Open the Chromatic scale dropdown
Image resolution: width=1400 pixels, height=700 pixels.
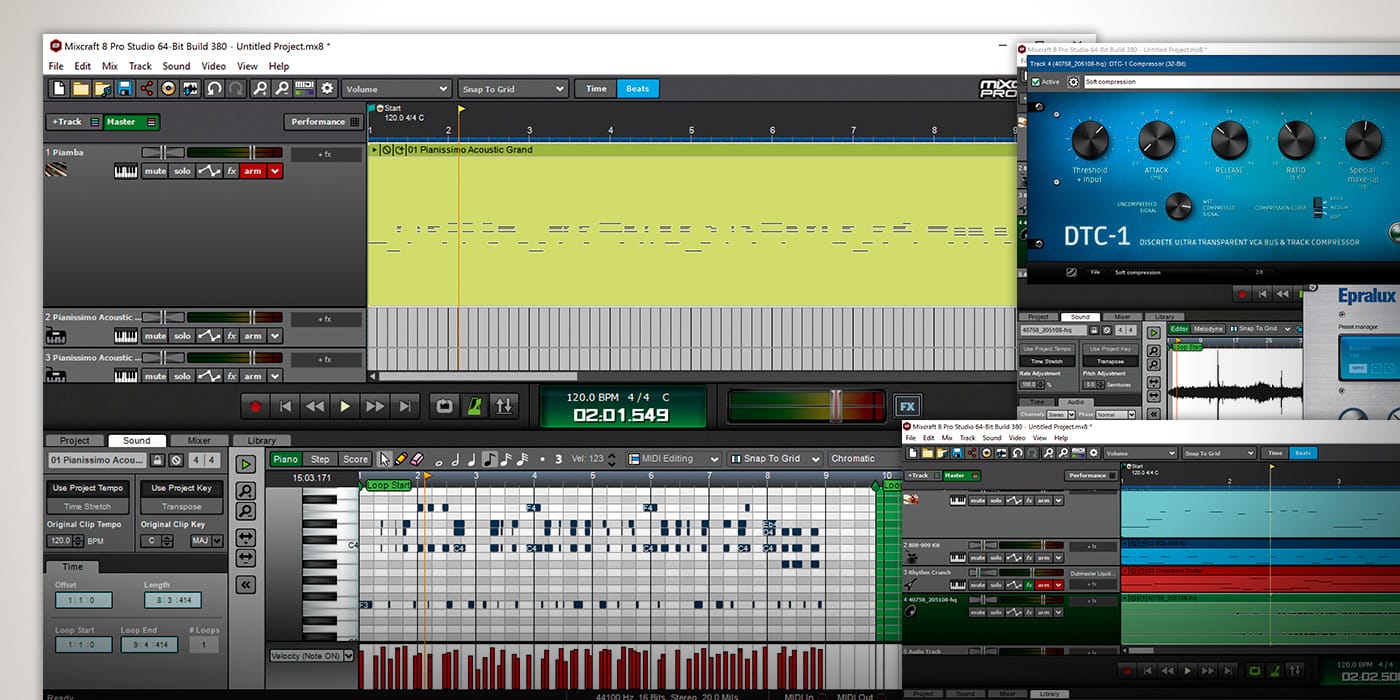(x=863, y=459)
